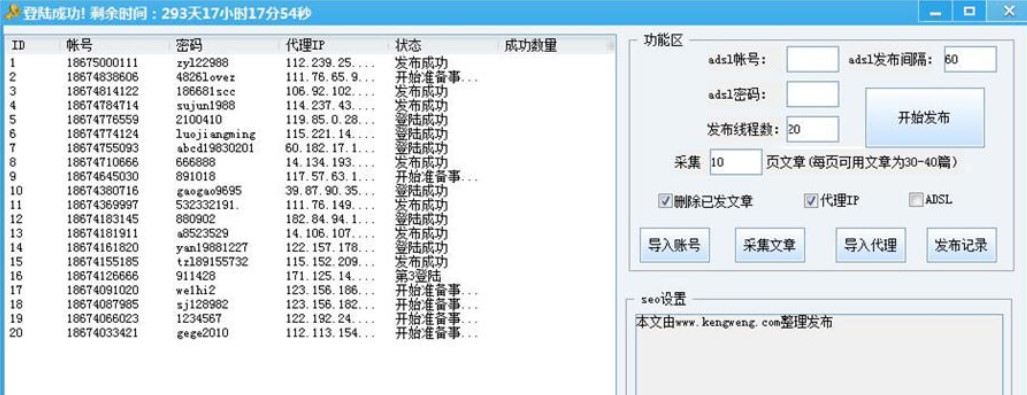Select row with account 18674814122
1027x395 pixels.
click(x=310, y=91)
